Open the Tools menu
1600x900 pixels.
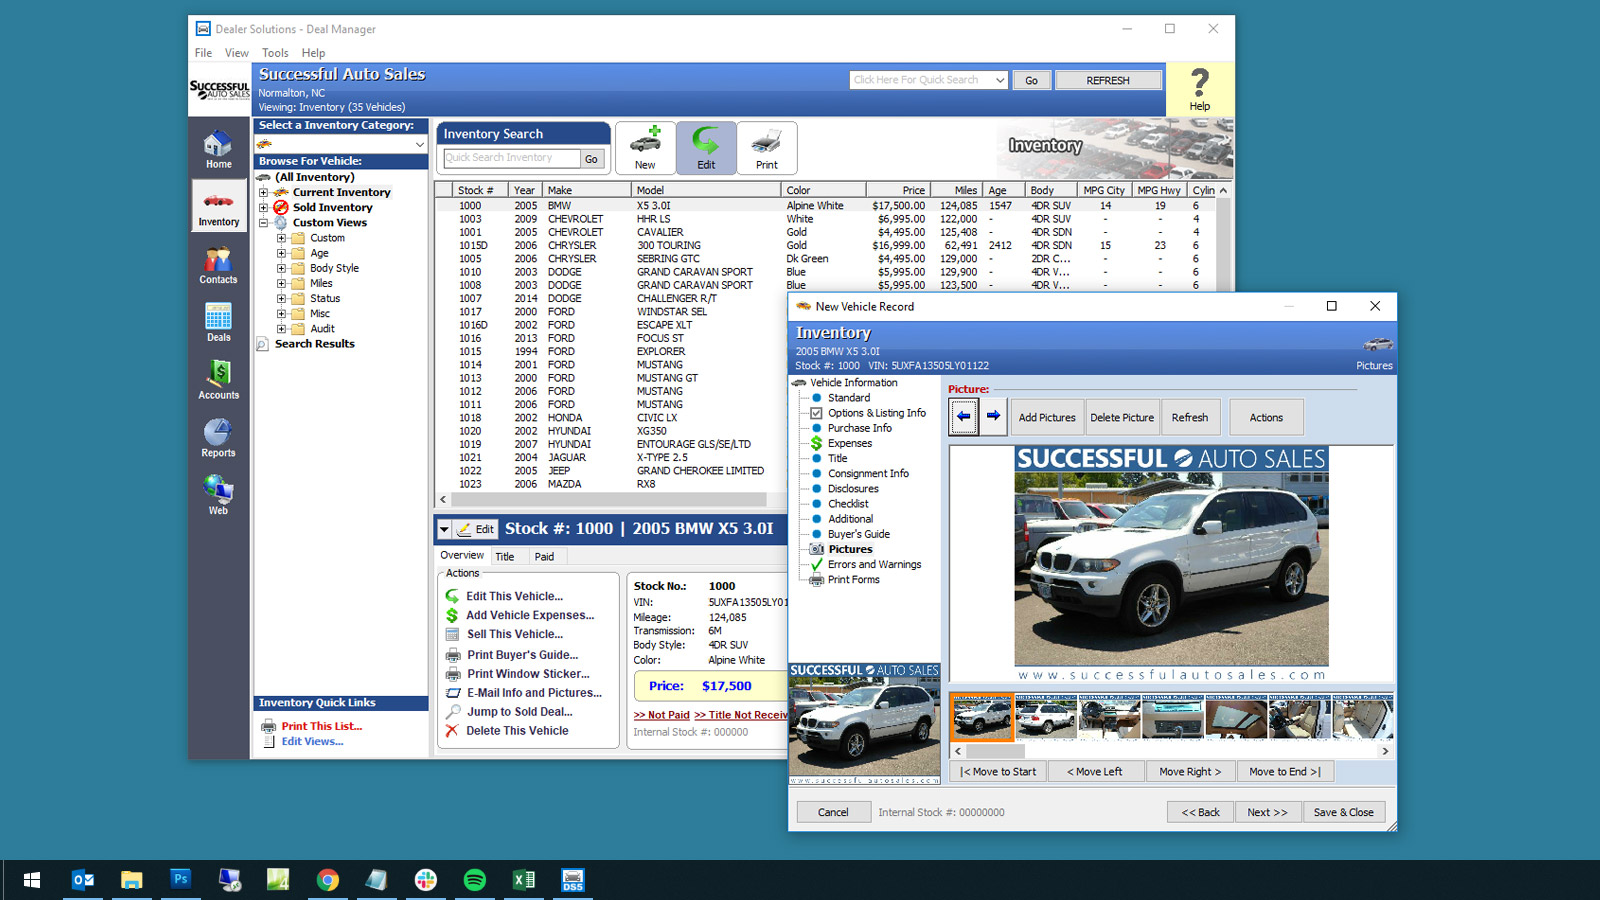coord(275,53)
